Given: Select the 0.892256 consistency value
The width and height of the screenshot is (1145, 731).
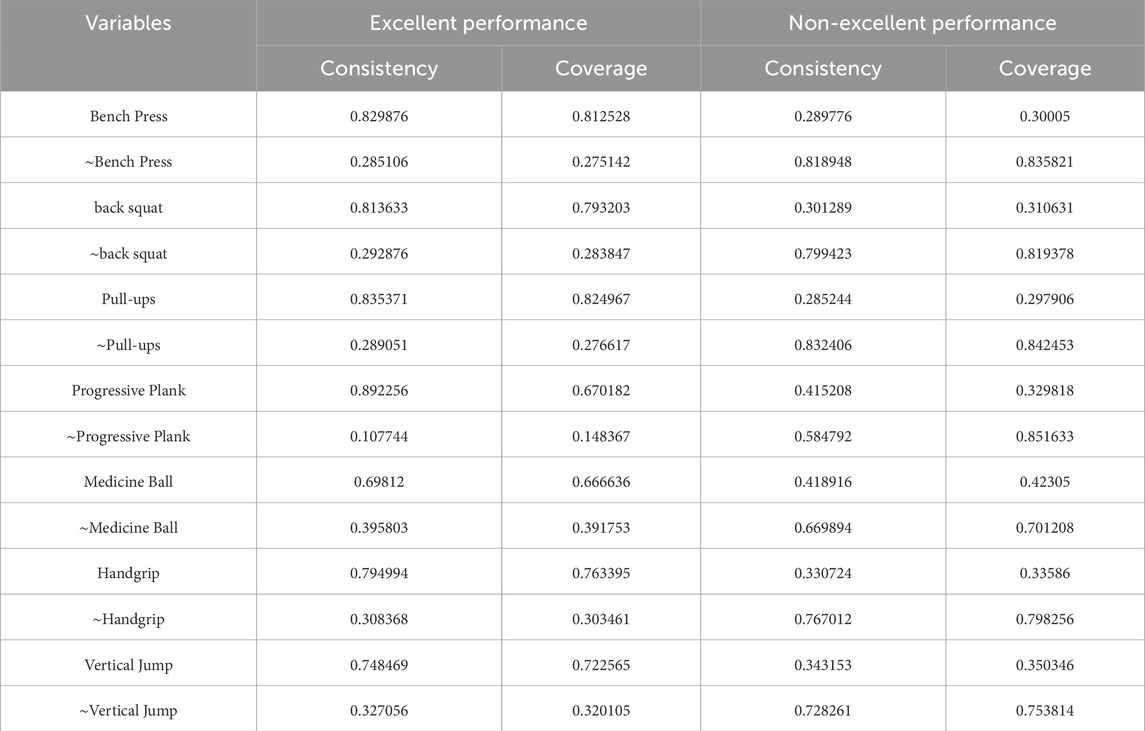Looking at the screenshot, I should 379,390.
